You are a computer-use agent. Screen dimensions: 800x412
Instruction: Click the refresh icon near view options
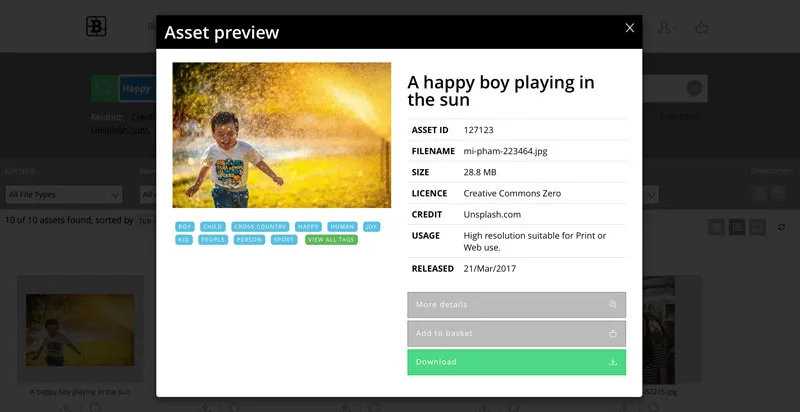782,227
